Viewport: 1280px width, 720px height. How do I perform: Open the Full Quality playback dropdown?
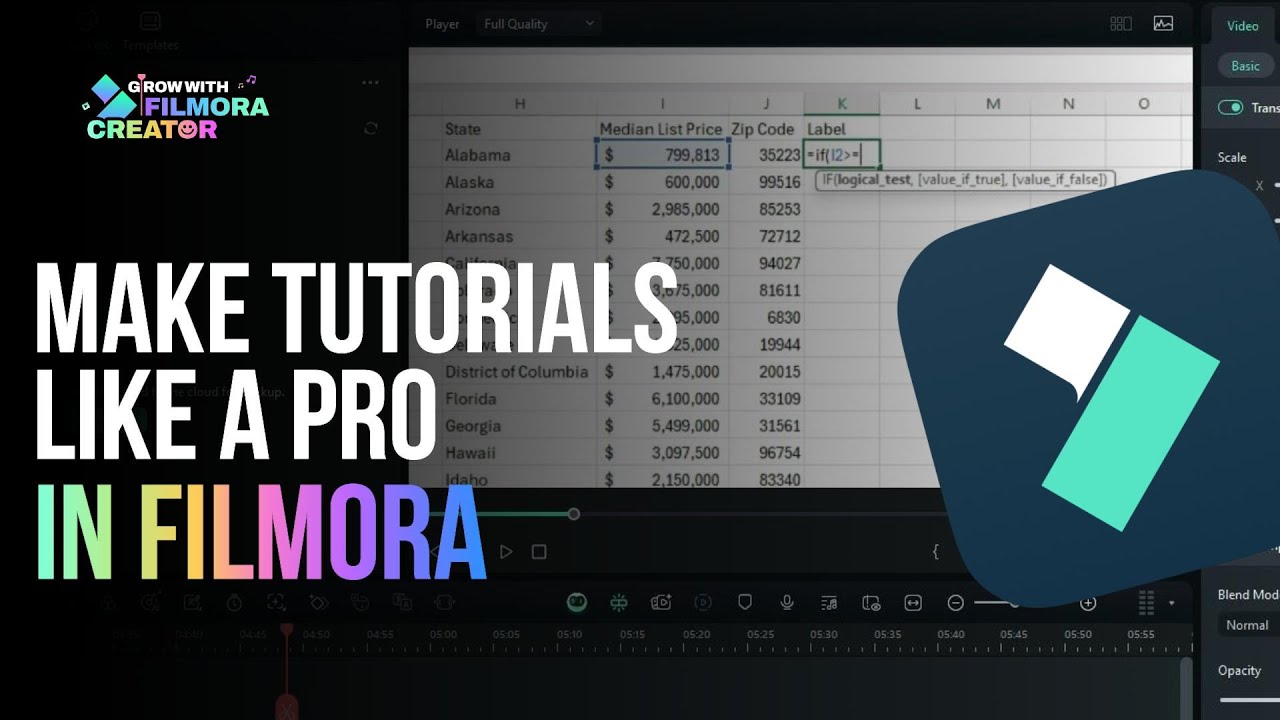click(x=538, y=24)
